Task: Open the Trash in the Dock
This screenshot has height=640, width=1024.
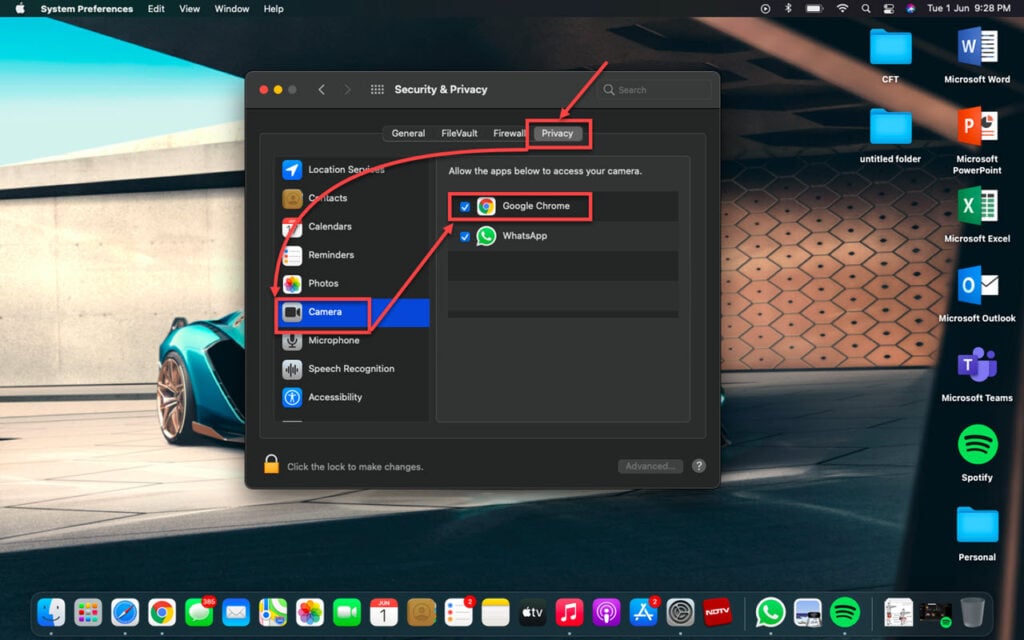Action: pyautogui.click(x=972, y=613)
